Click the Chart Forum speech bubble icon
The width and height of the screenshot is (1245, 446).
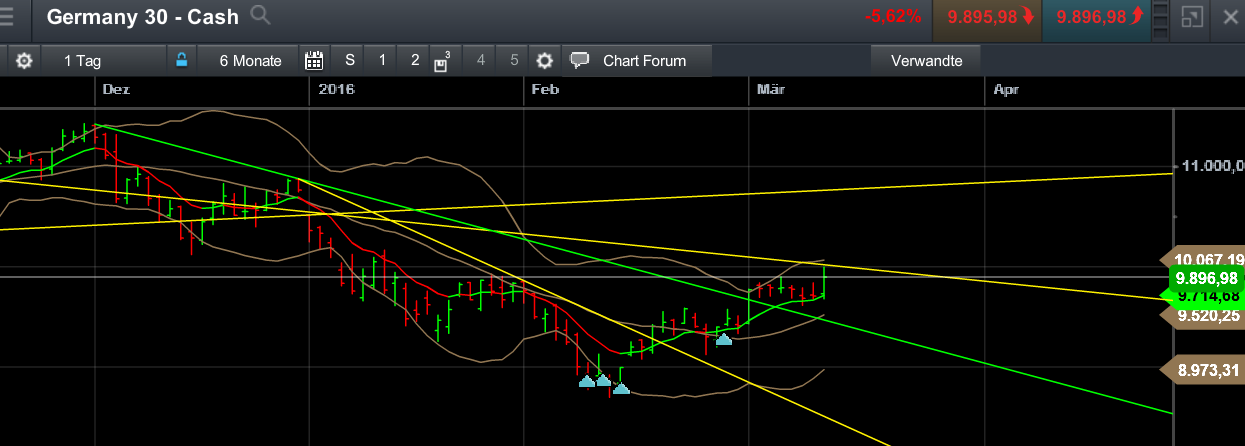580,60
